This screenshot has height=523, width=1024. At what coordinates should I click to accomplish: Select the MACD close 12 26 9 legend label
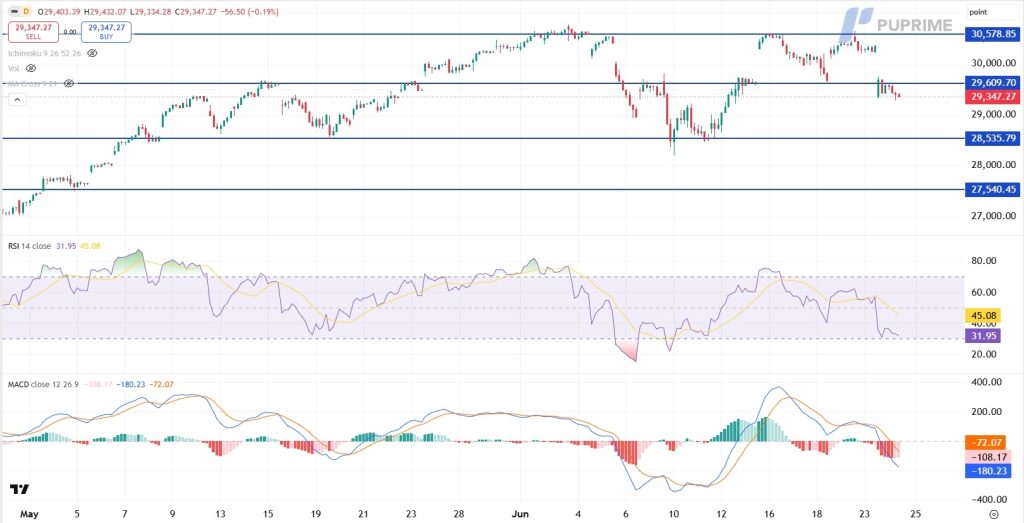[x=43, y=385]
